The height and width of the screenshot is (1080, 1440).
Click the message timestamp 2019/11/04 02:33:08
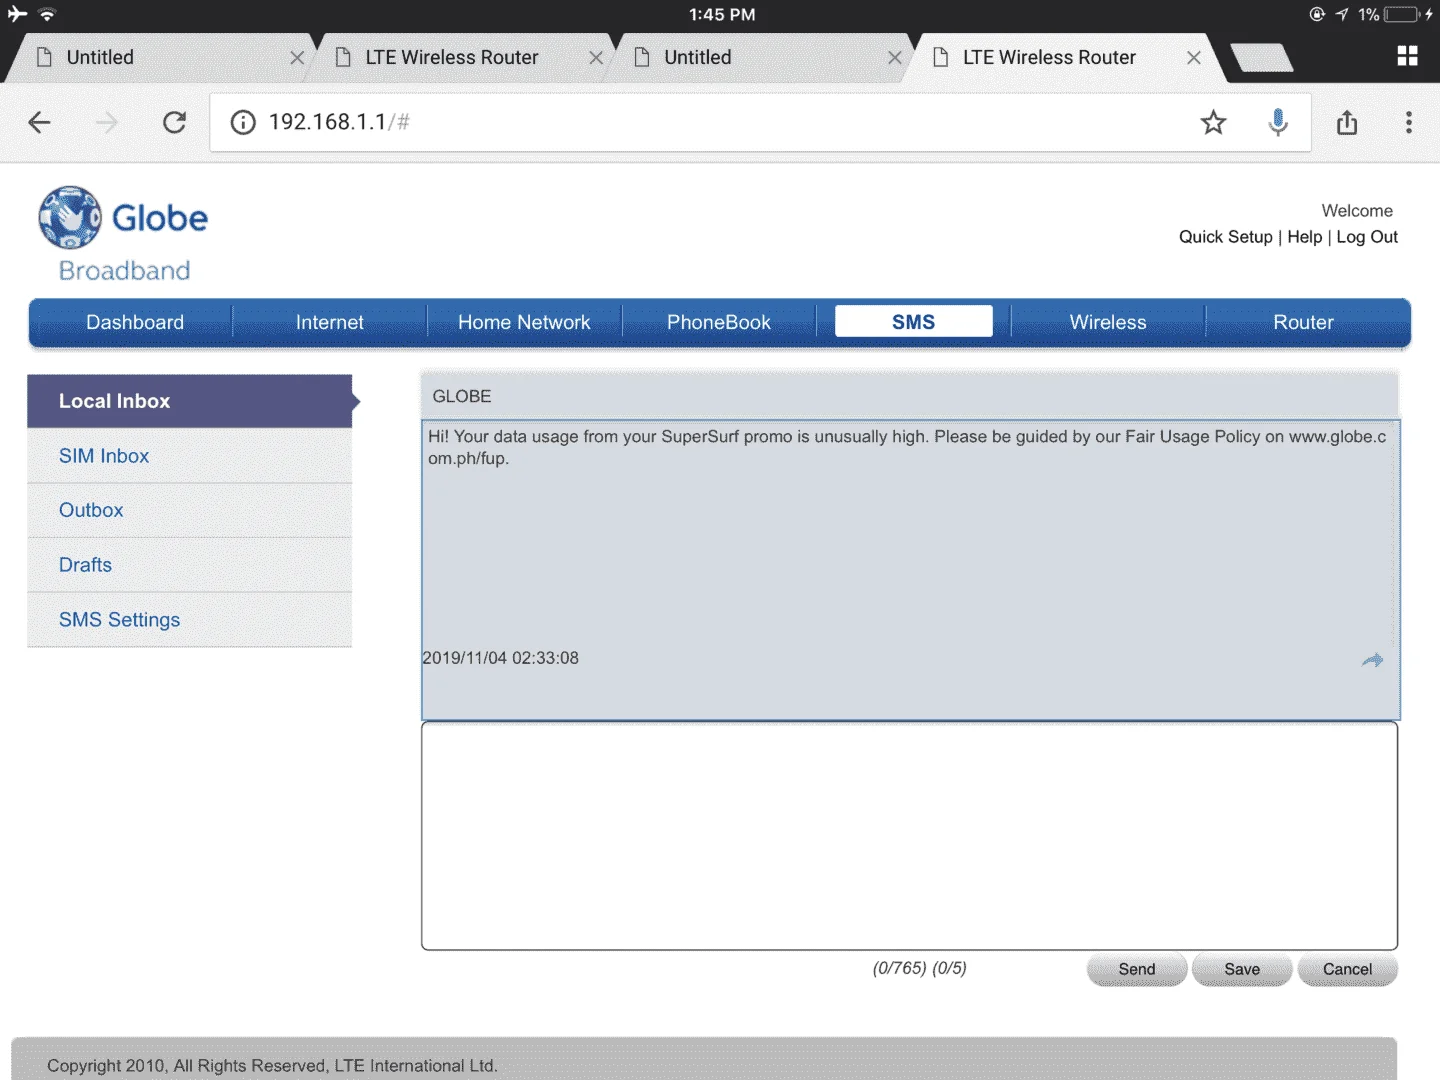point(500,658)
